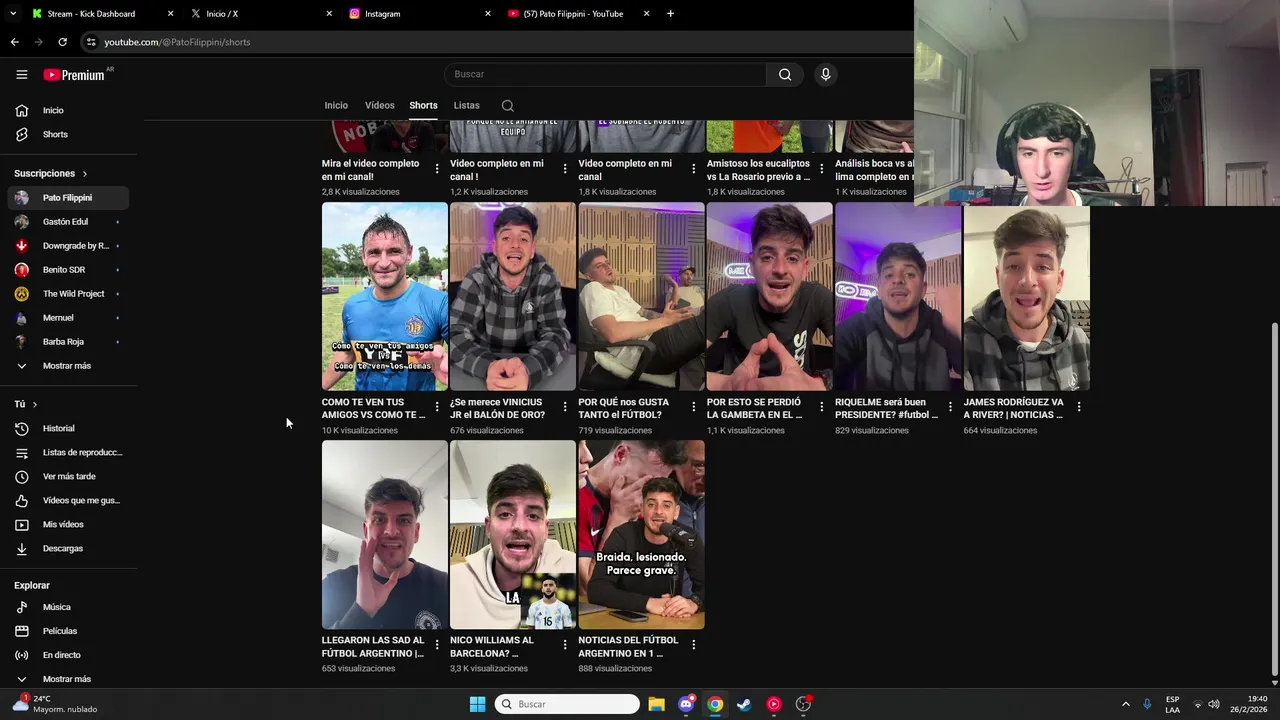This screenshot has height=720, width=1280.
Task: Open the clock showing 19:40
Action: pyautogui.click(x=1248, y=704)
